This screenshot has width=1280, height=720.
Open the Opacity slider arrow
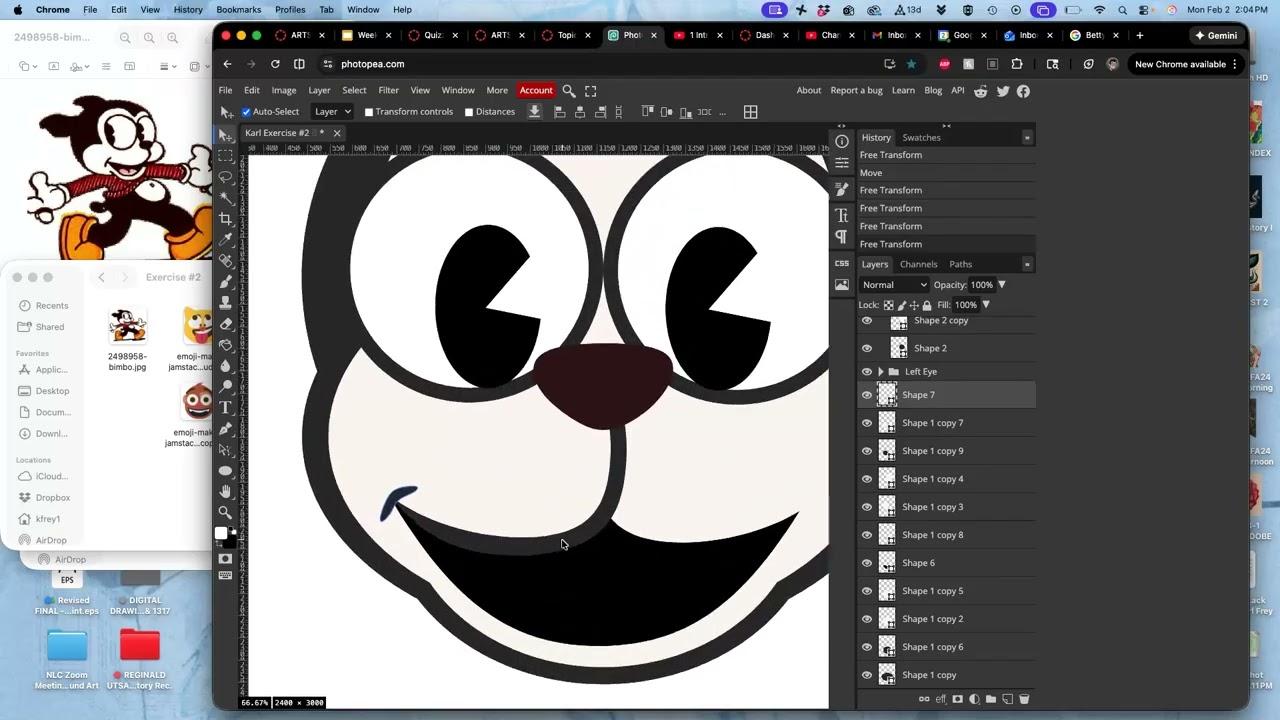point(1001,285)
